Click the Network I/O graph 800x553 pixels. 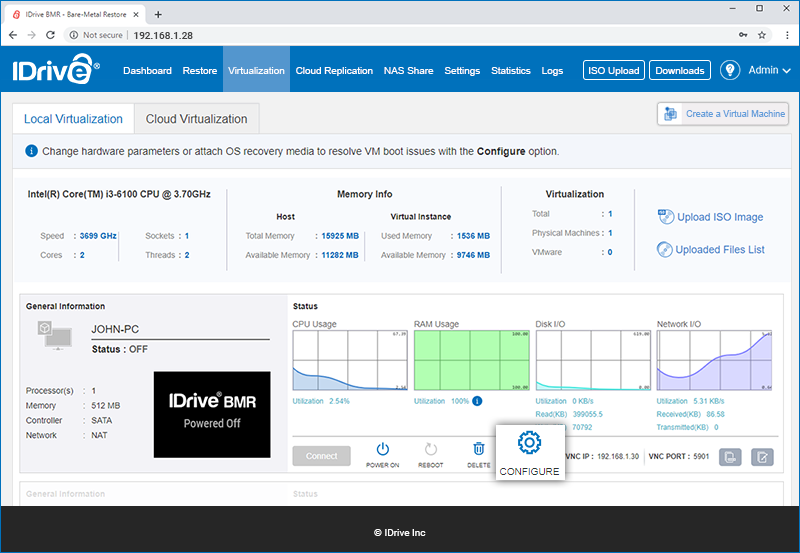(x=714, y=360)
